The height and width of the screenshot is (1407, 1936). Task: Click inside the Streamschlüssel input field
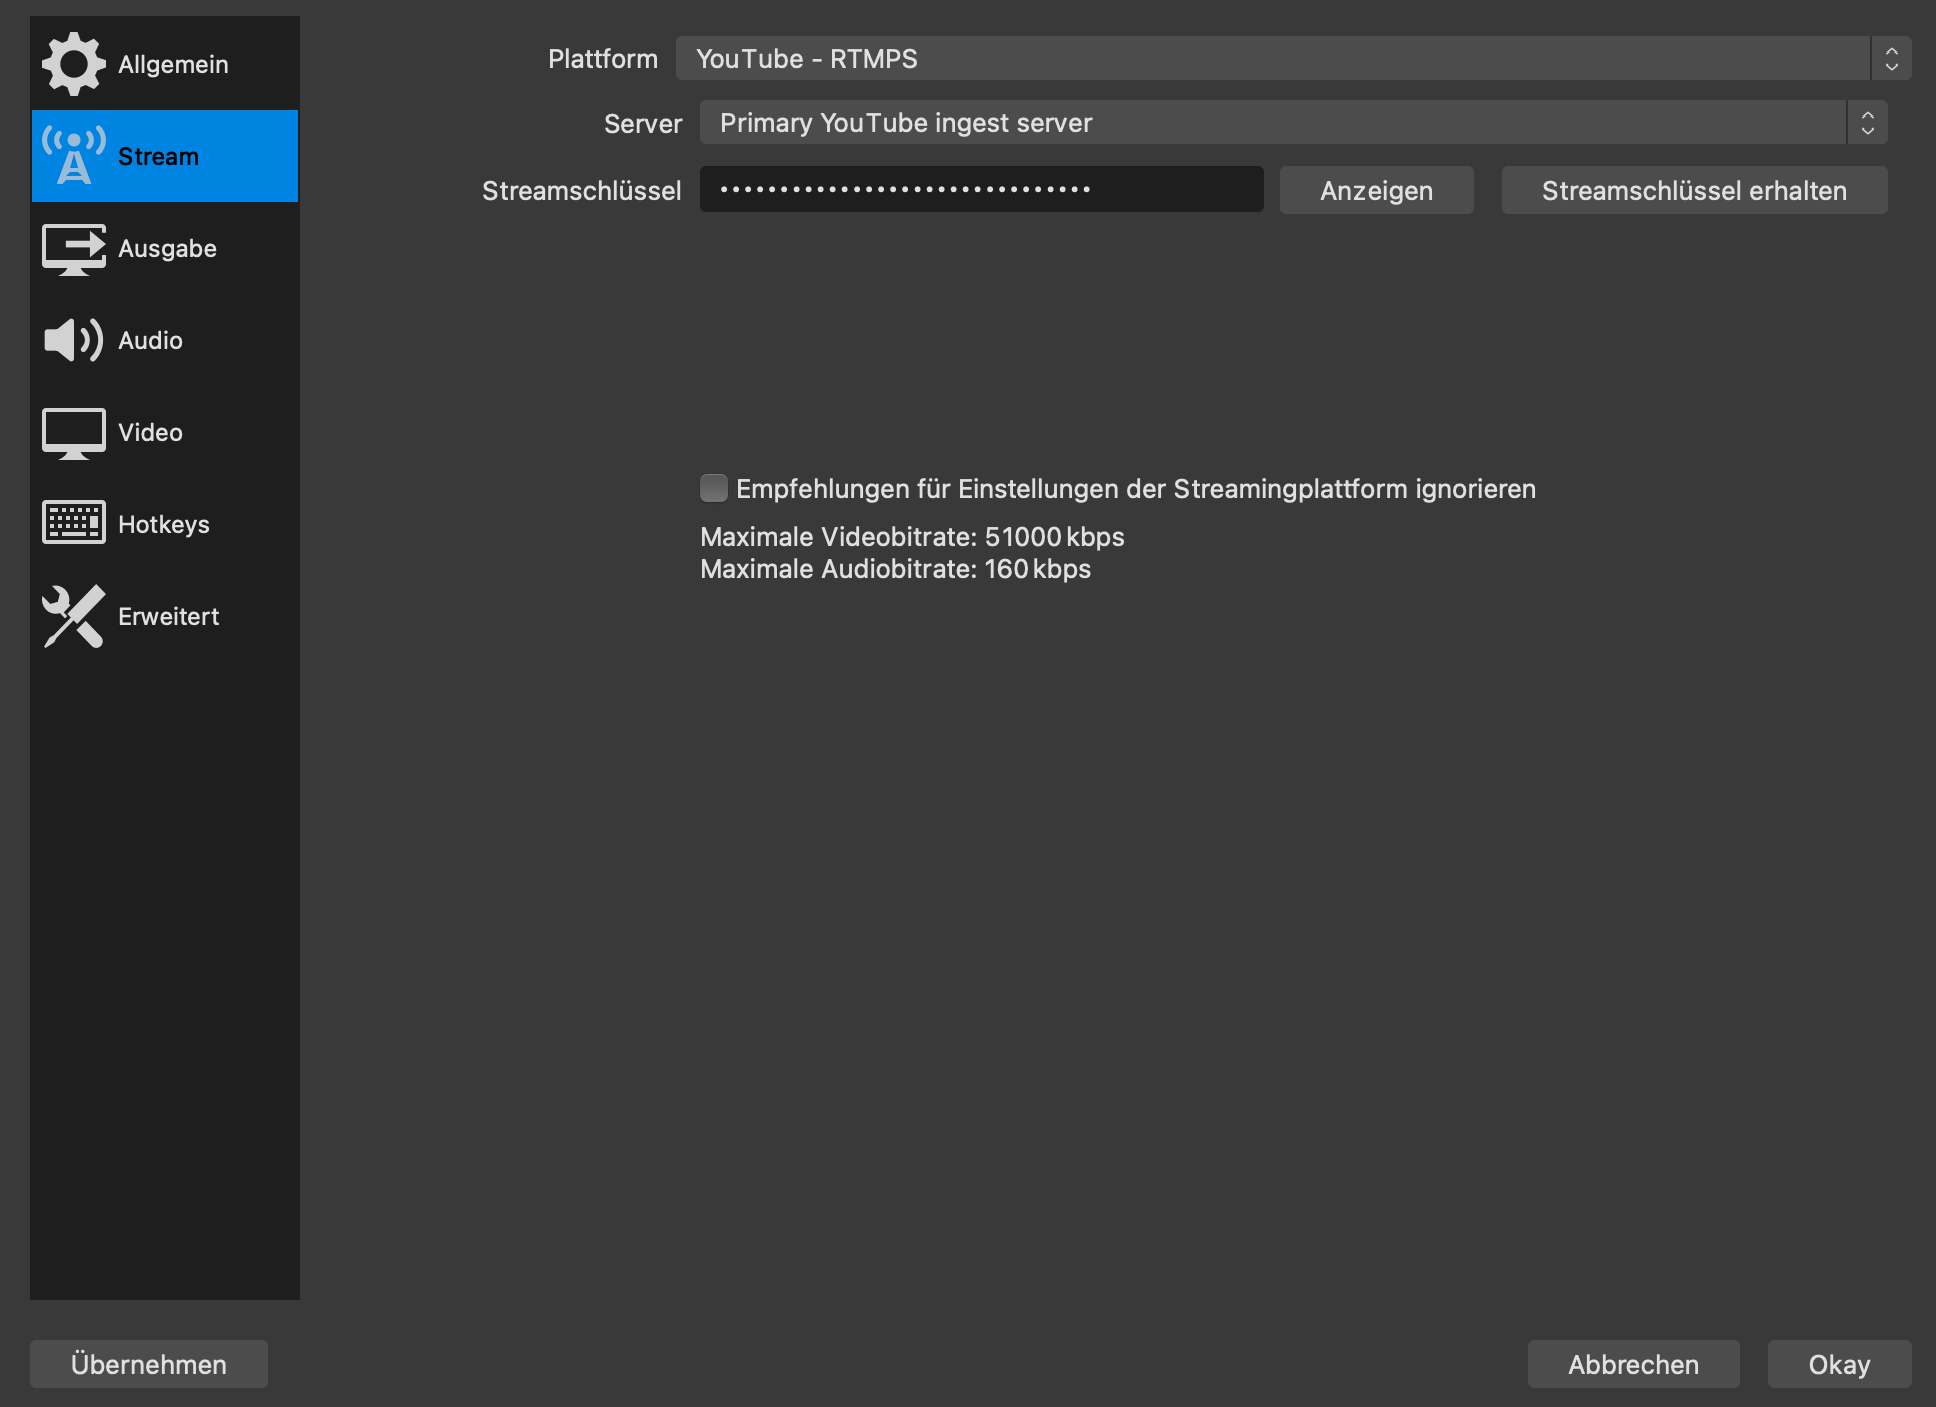pos(980,190)
